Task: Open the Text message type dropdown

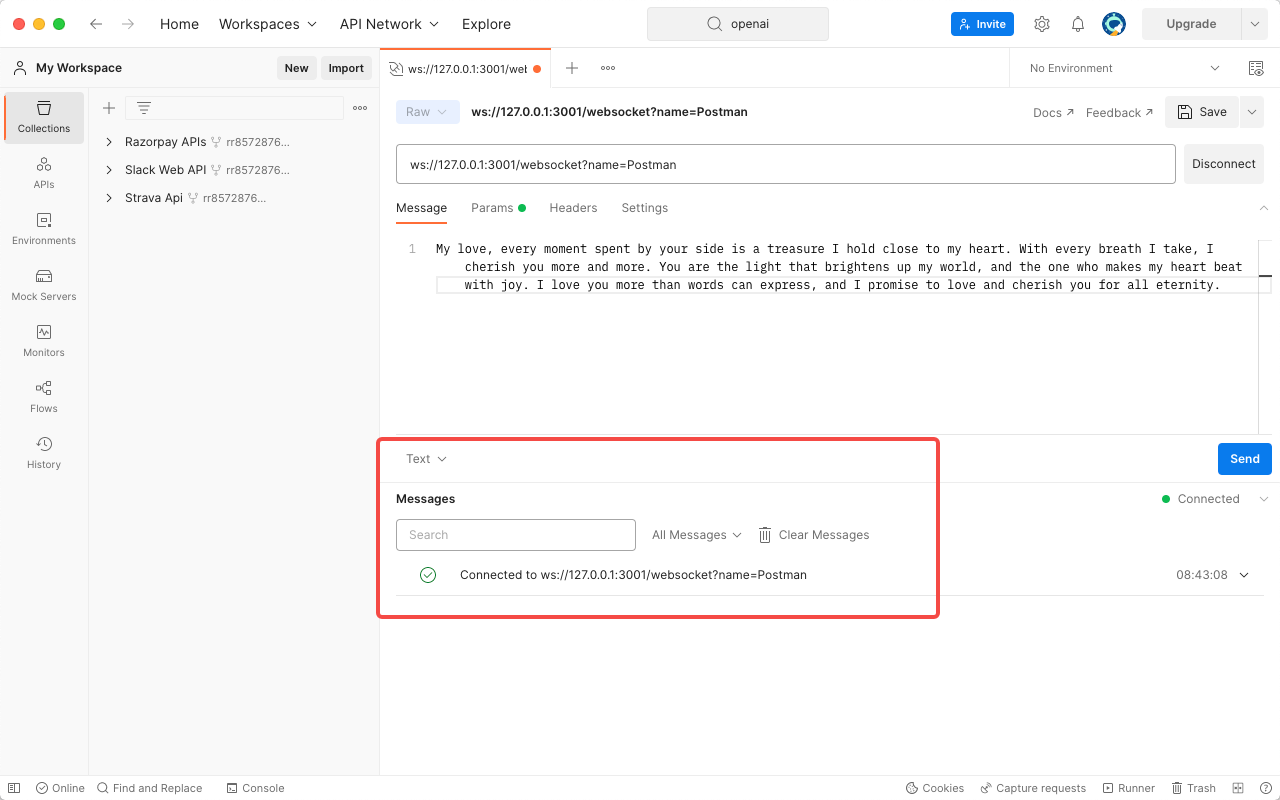Action: (424, 458)
